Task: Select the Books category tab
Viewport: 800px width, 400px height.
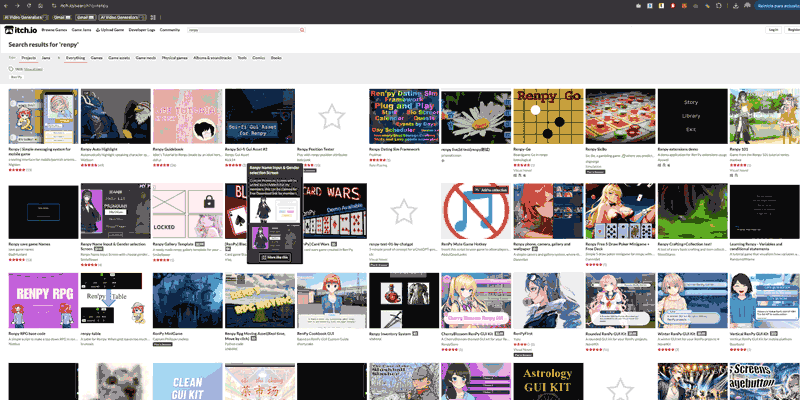Action: point(276,58)
